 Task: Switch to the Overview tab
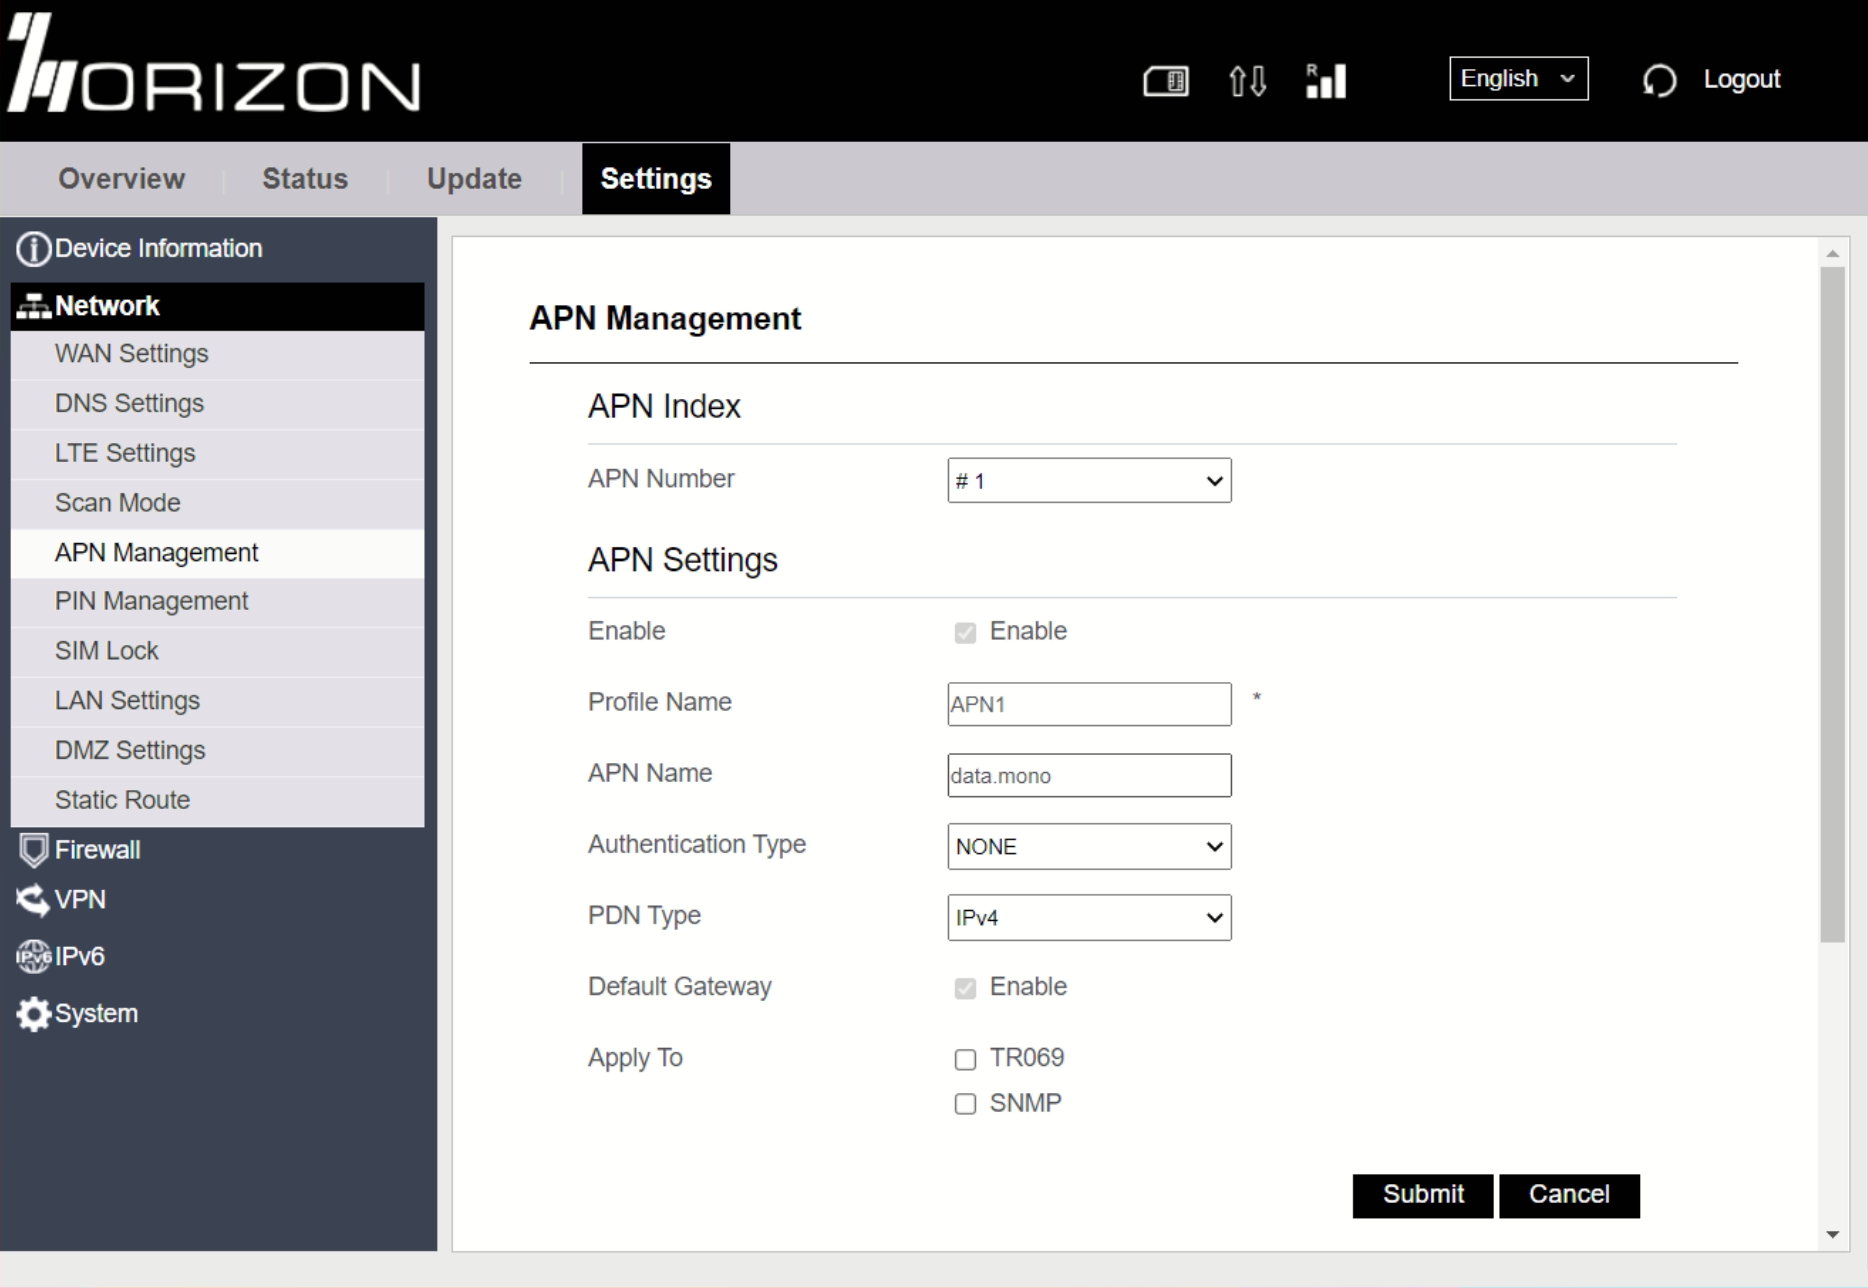pos(121,179)
